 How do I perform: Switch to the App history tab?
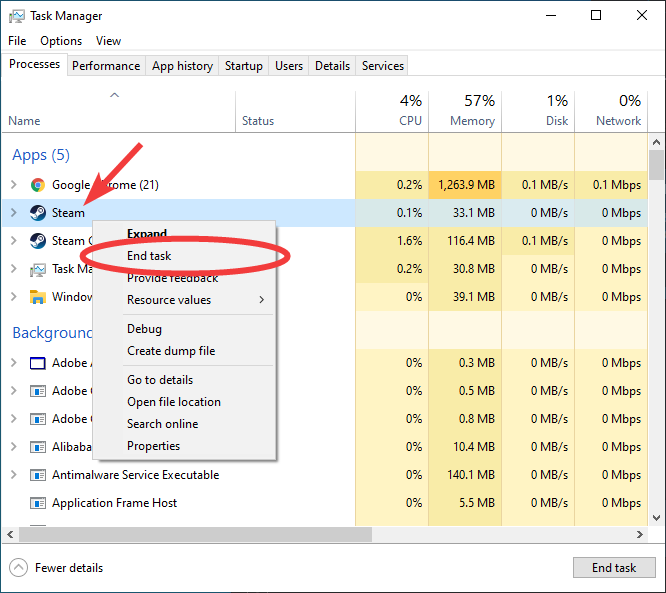(182, 66)
